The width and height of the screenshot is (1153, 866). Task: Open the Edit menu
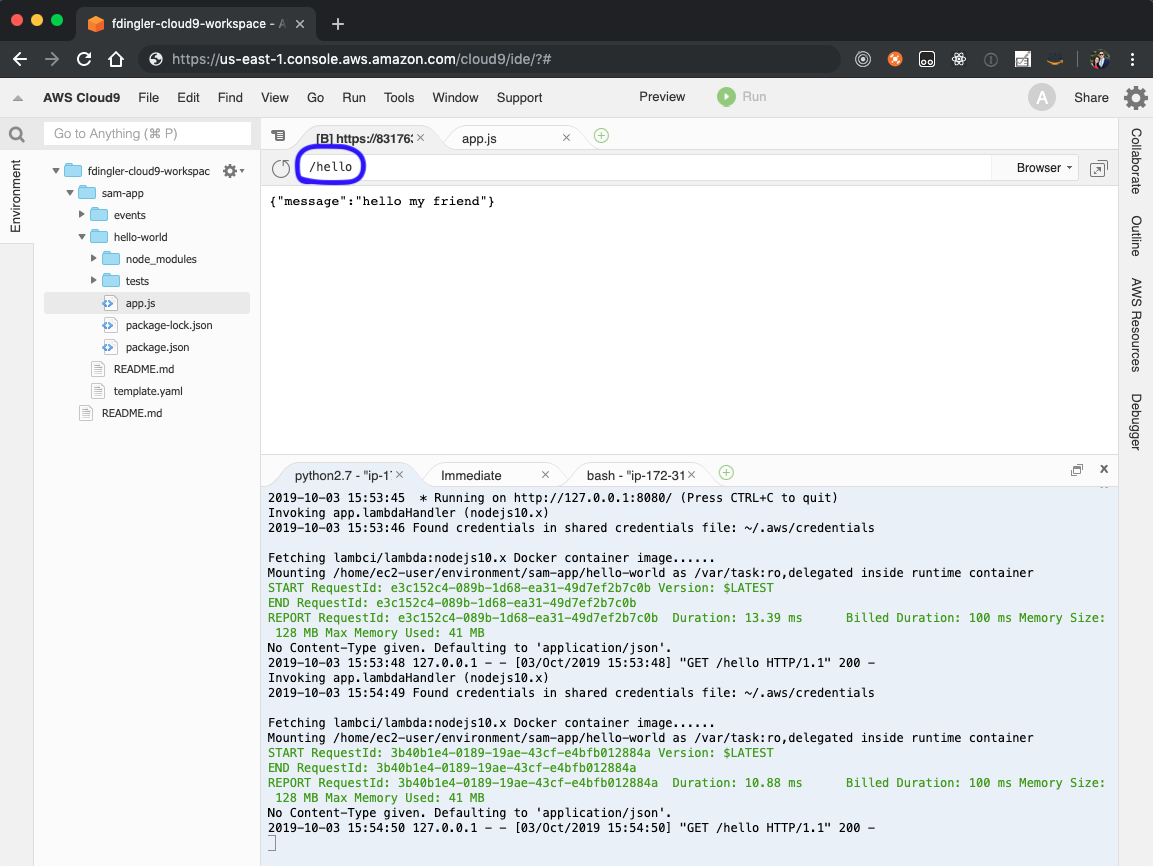click(188, 98)
